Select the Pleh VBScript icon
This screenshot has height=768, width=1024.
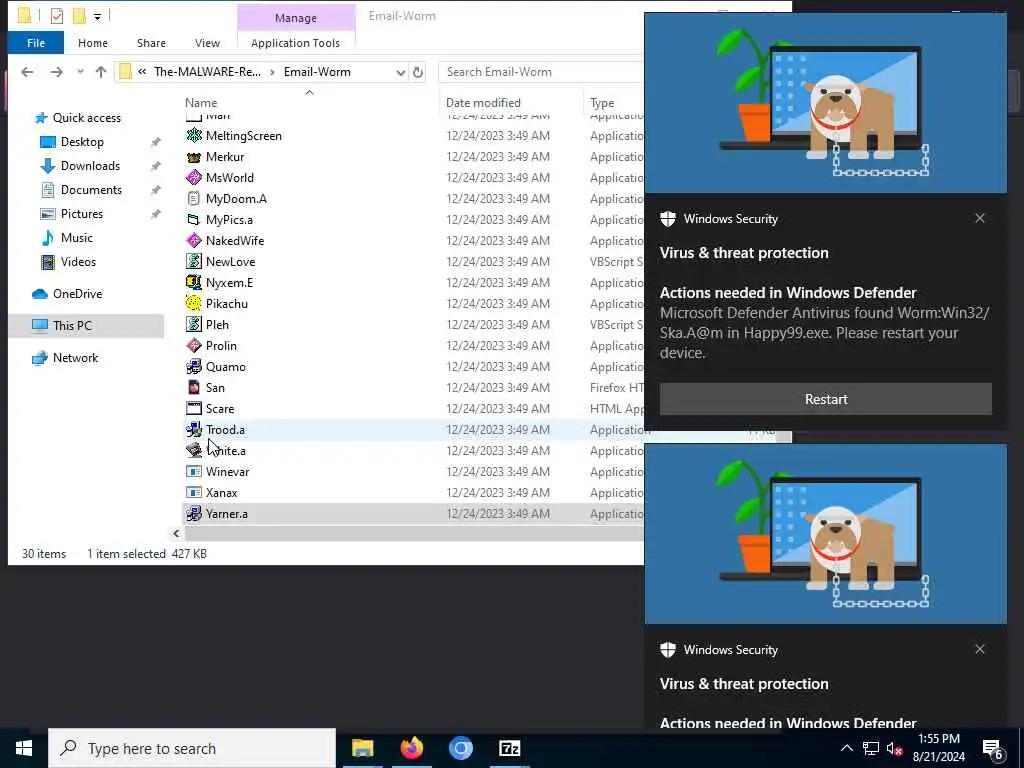pos(194,325)
